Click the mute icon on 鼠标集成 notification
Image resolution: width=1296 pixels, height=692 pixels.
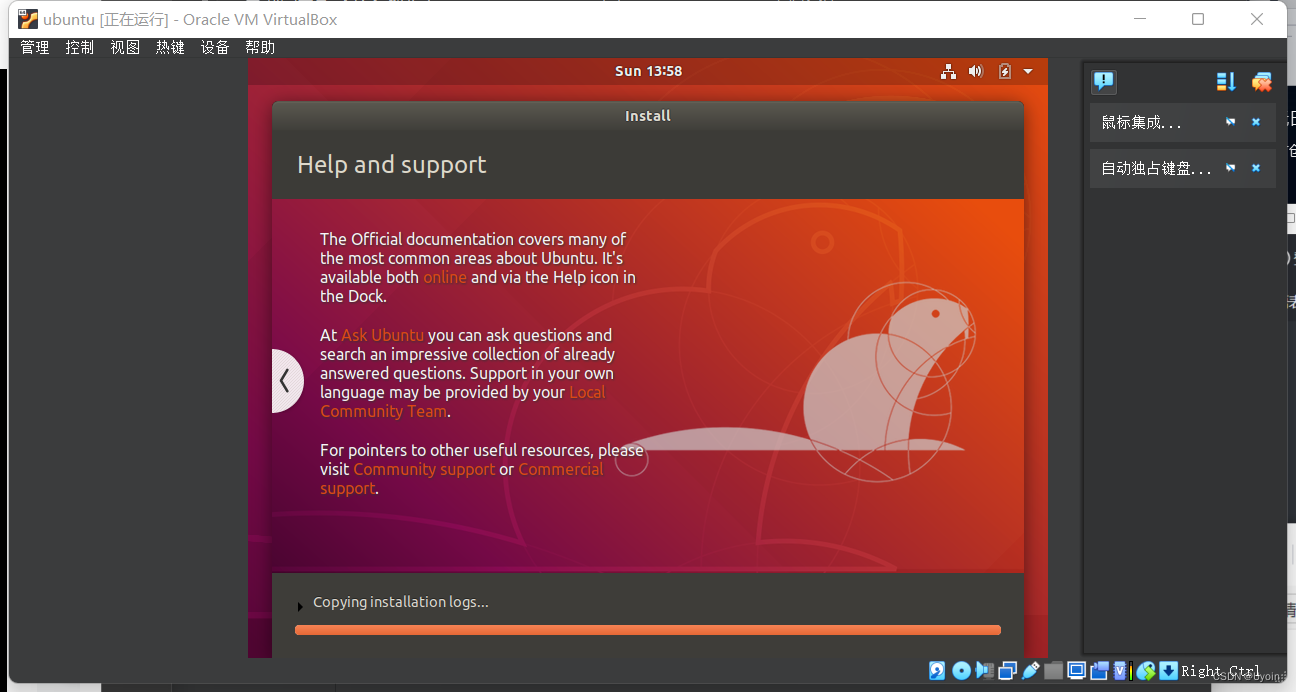tap(1231, 122)
